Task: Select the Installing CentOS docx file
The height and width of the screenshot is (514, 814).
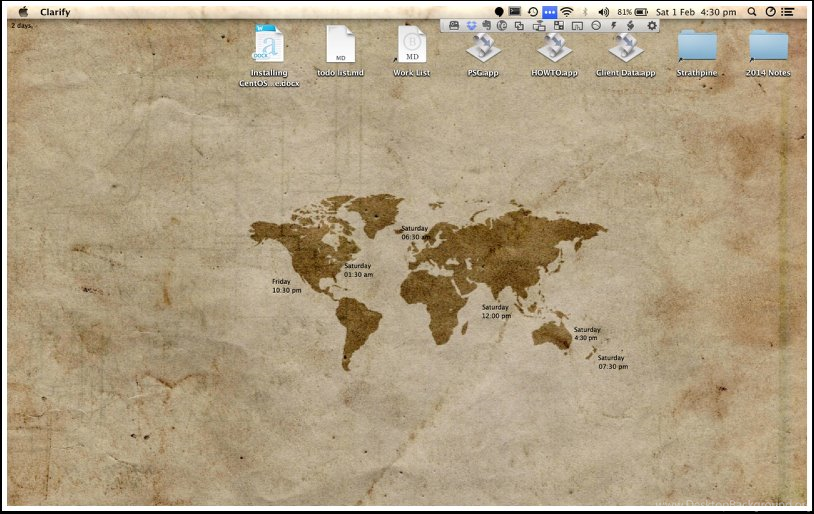Action: pyautogui.click(x=268, y=46)
